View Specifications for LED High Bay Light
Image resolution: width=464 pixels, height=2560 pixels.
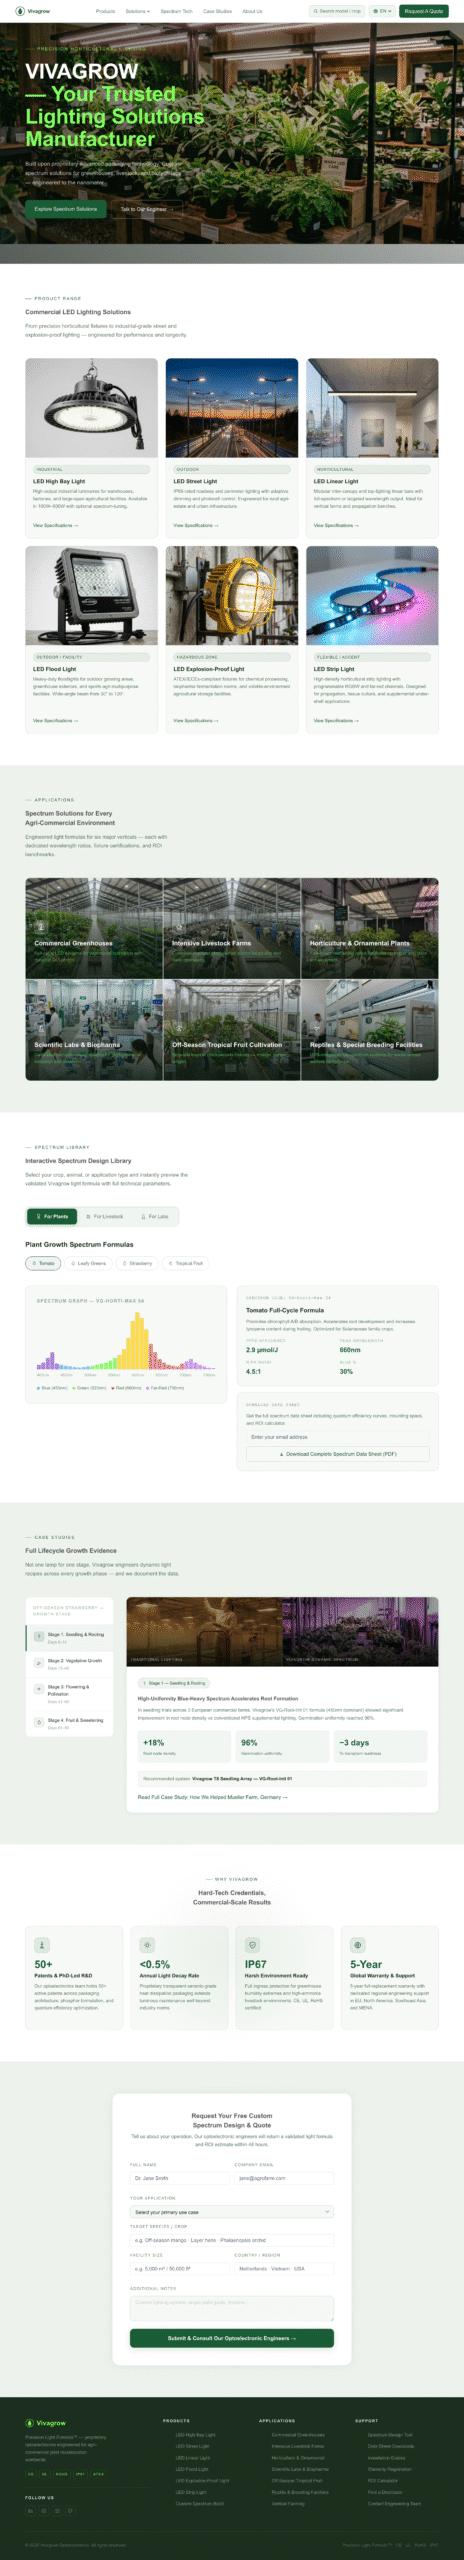[x=55, y=525]
